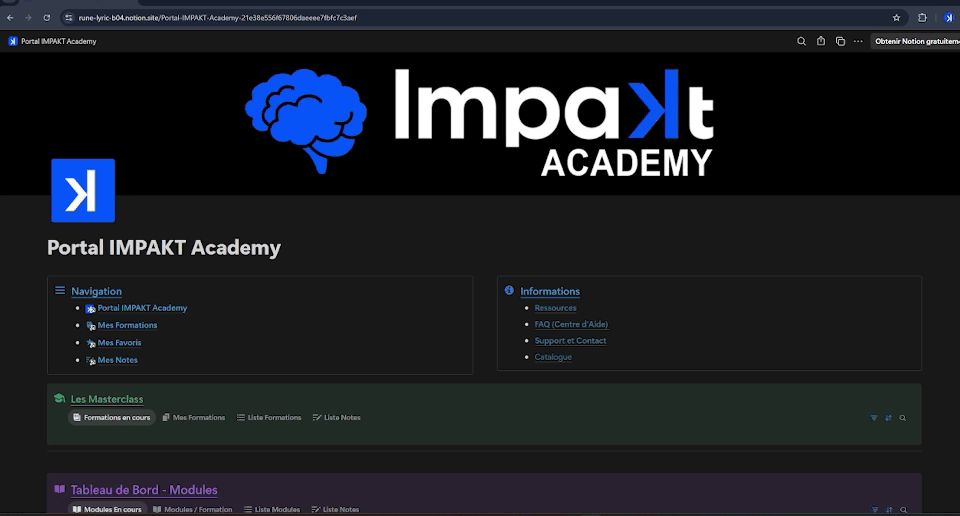Open Portal IMPAKT Academy navigation link

(x=142, y=308)
